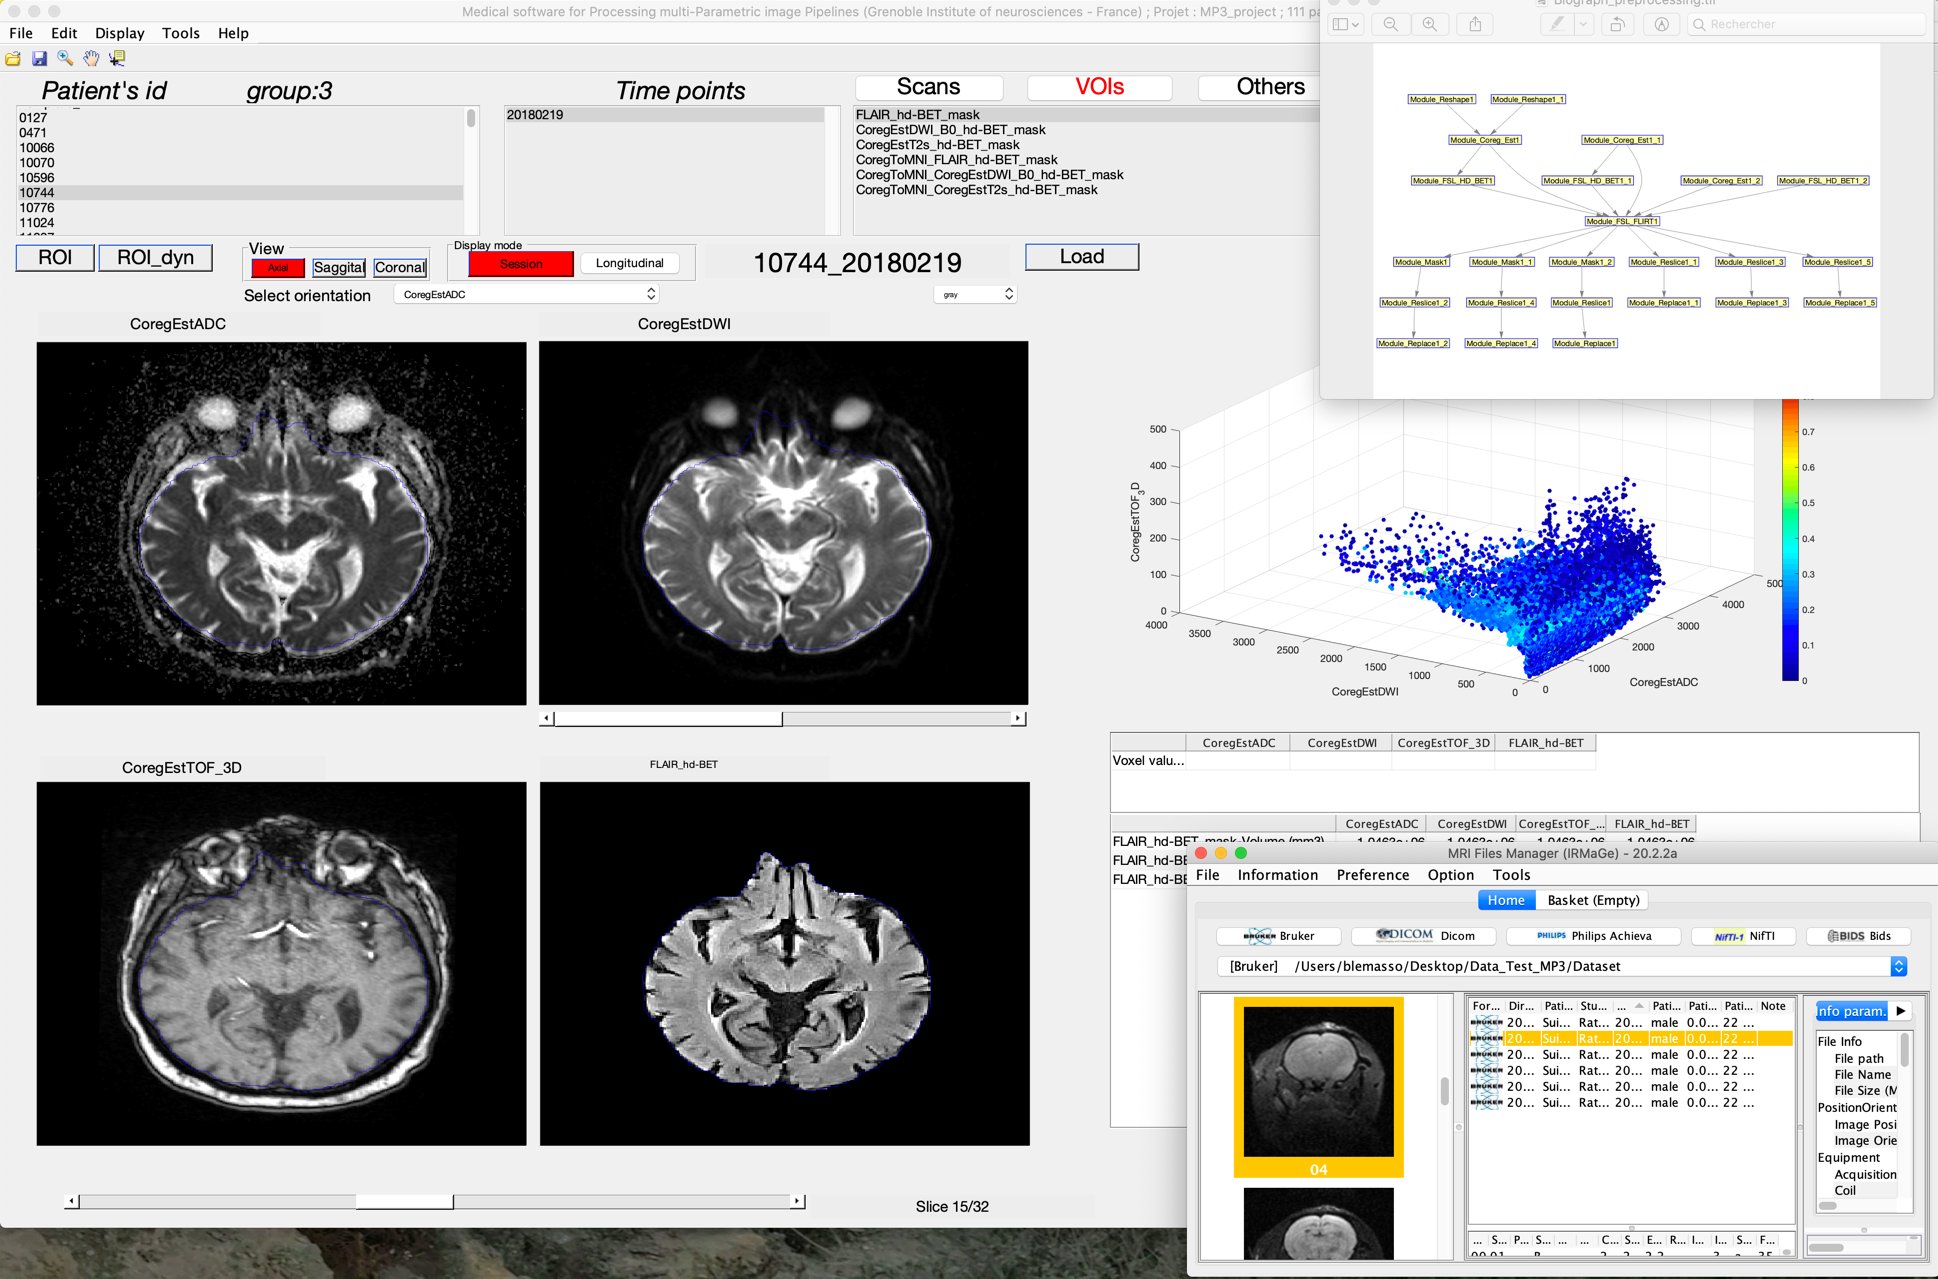The image size is (1938, 1279).
Task: Switch to the Basket (Empty) tab
Action: (1593, 900)
